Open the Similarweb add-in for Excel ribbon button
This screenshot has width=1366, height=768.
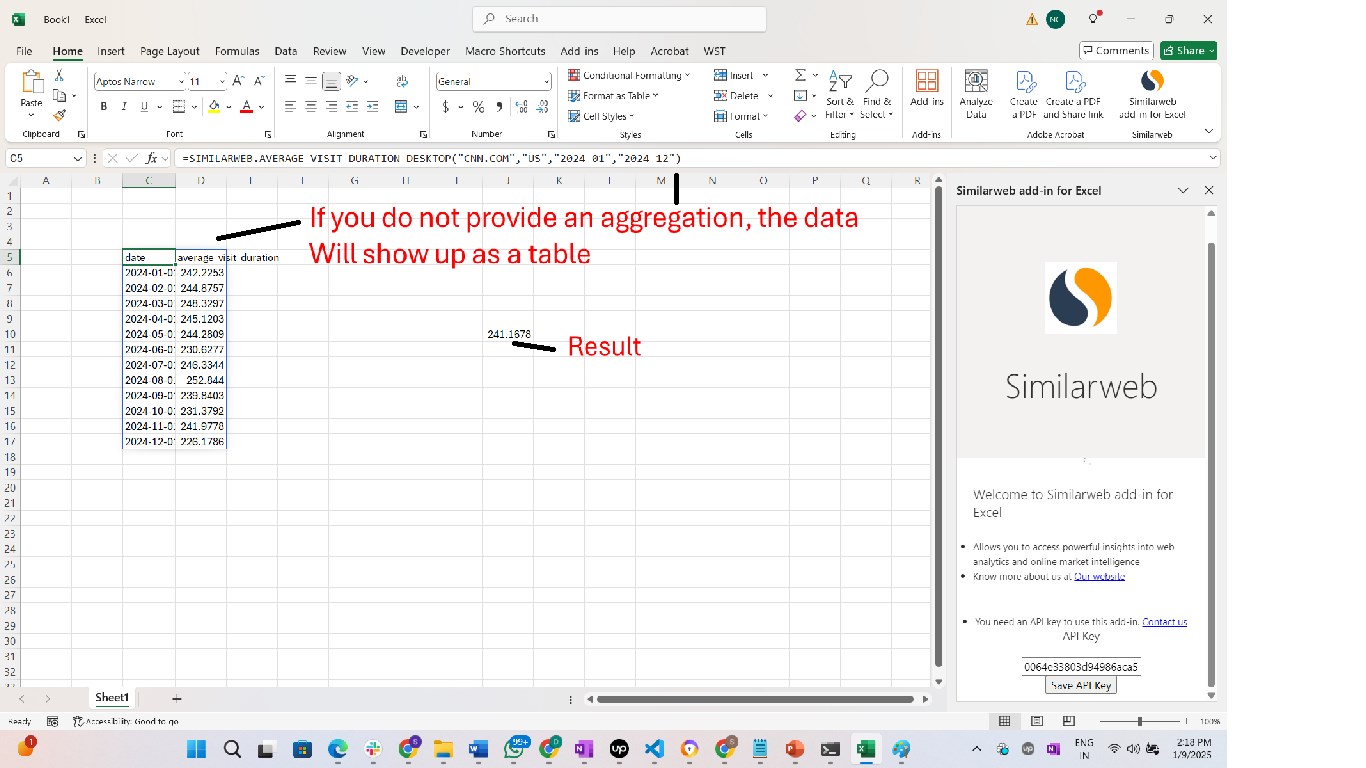(1152, 94)
